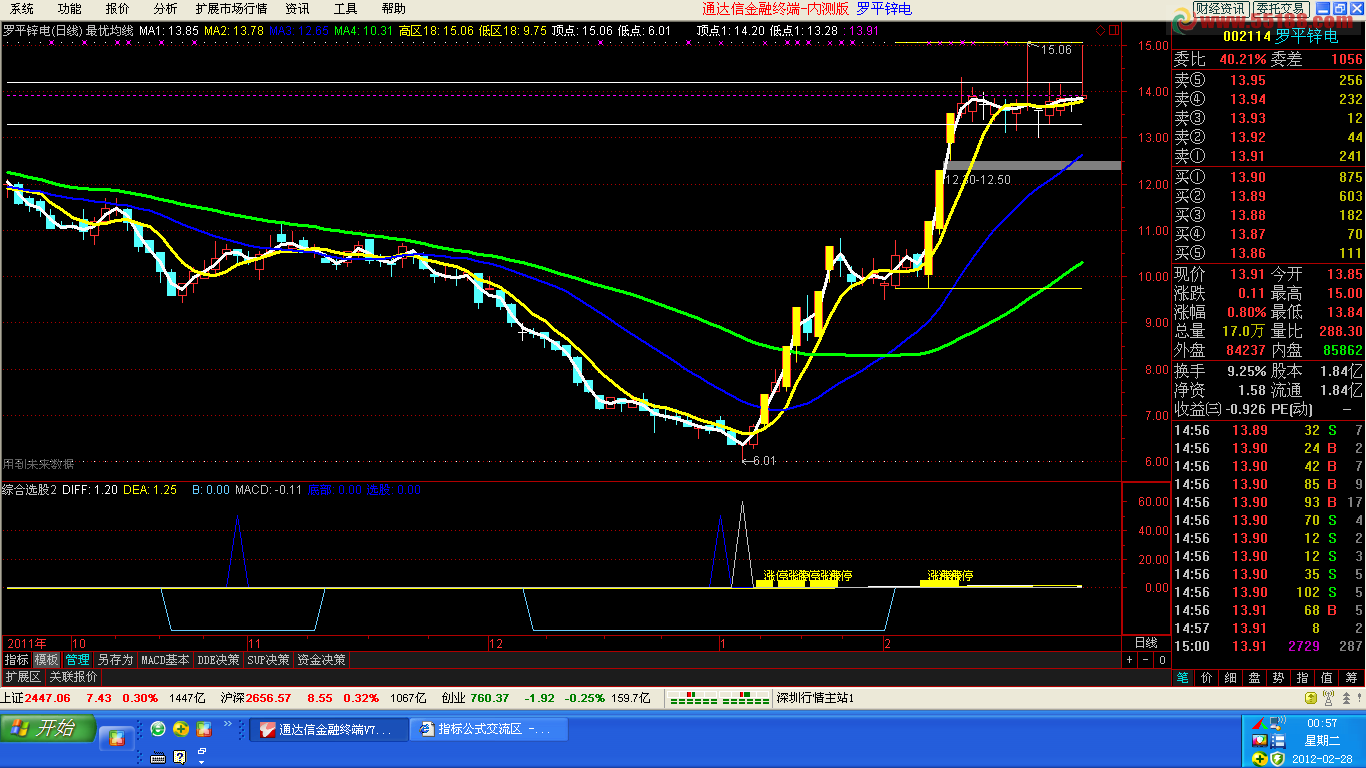Click the 财经资讯 button
The height and width of the screenshot is (768, 1366).
coord(1219,8)
